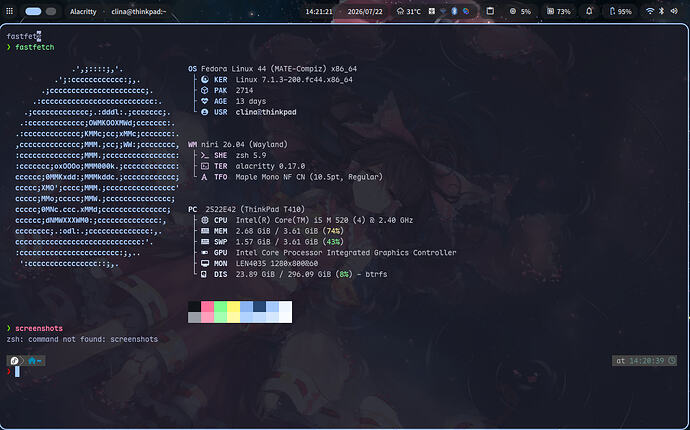Click the colorful round tray app icon
Image resolution: width=690 pixels, height=430 pixels.
466,11
